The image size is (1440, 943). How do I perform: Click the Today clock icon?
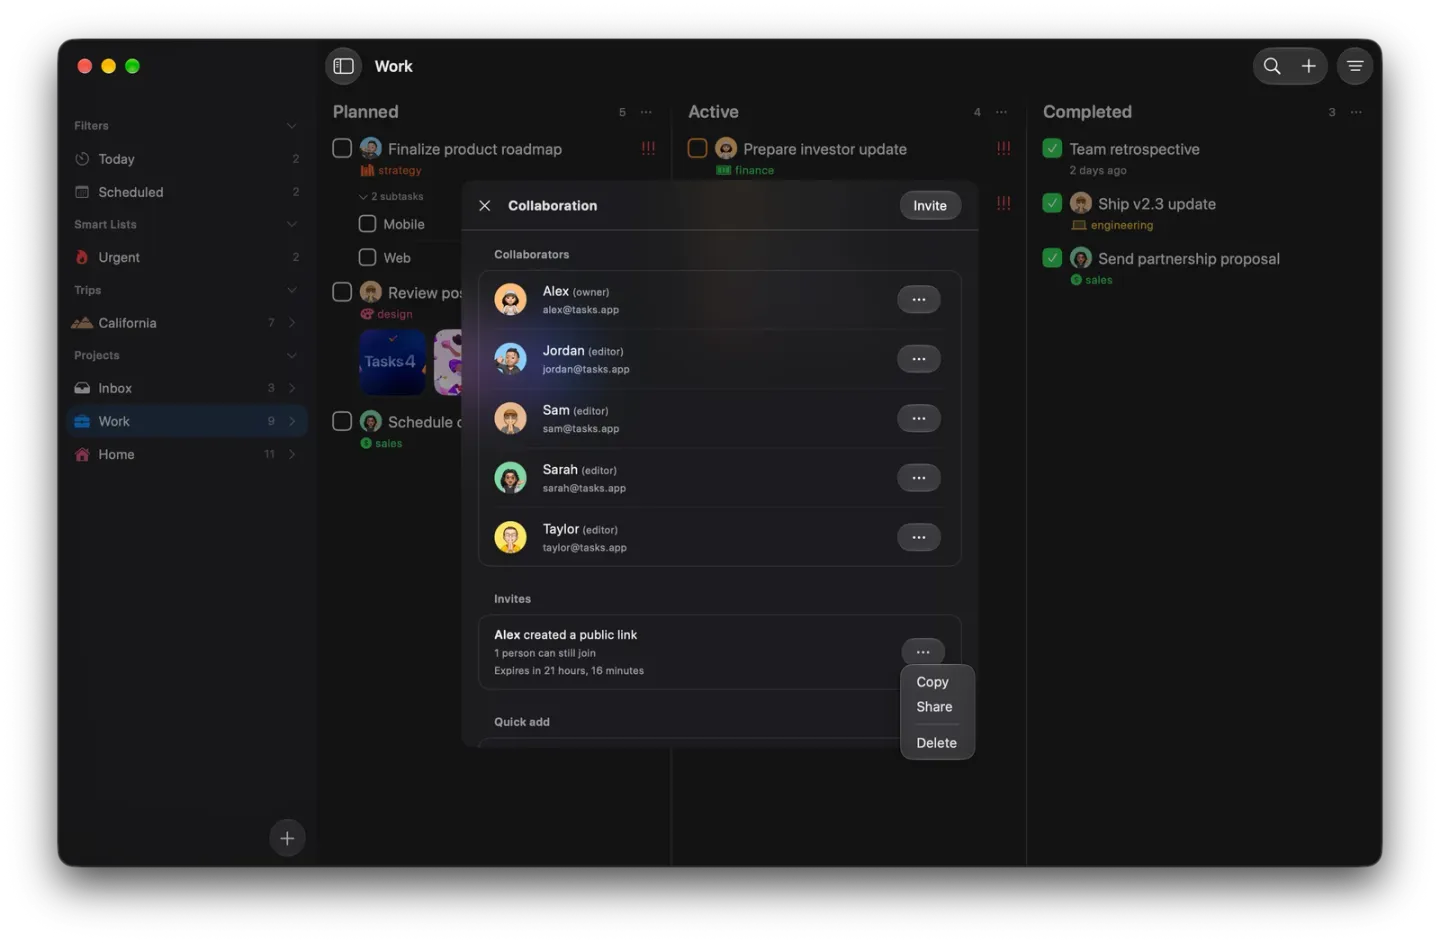(x=82, y=159)
